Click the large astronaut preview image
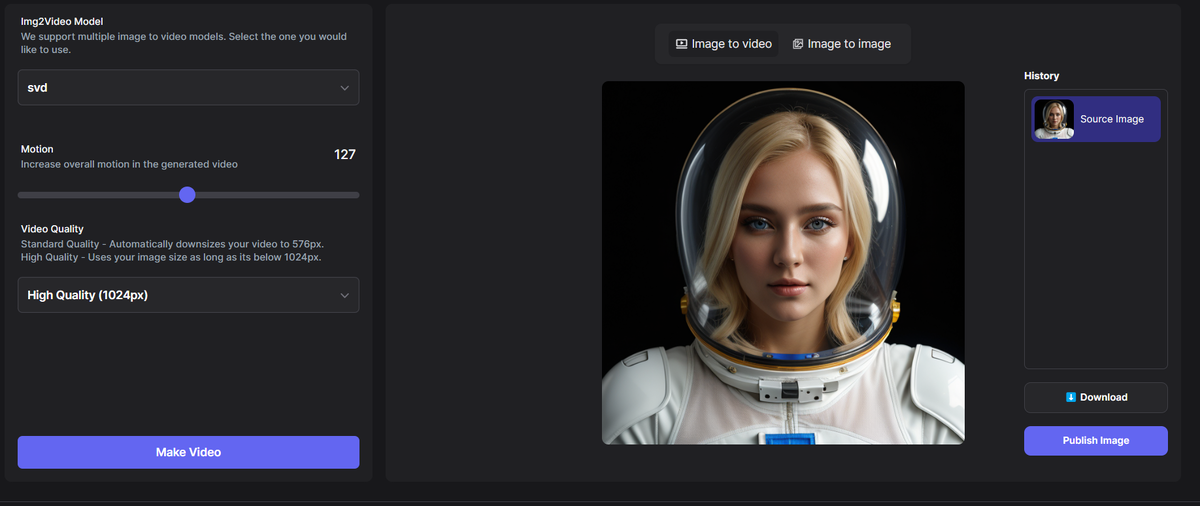The image size is (1200, 506). click(x=783, y=263)
